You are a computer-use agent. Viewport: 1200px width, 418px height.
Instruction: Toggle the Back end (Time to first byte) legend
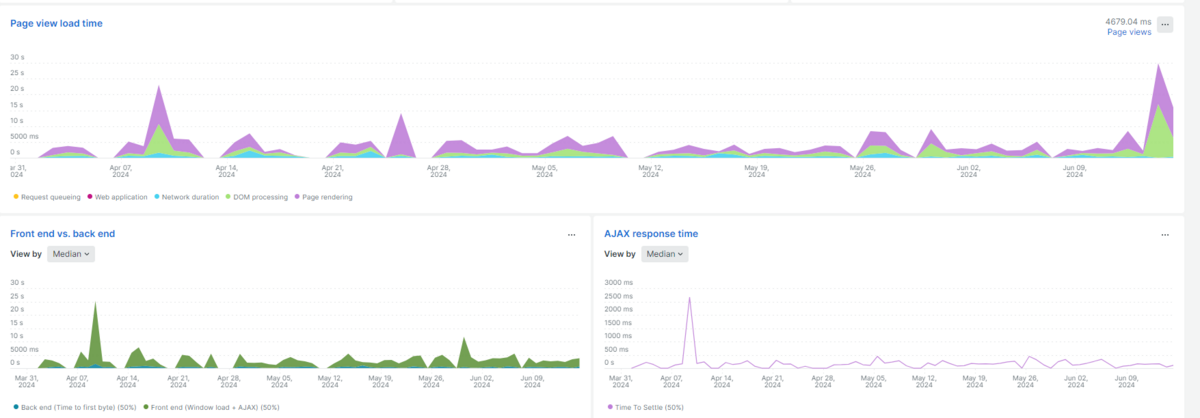click(x=75, y=408)
